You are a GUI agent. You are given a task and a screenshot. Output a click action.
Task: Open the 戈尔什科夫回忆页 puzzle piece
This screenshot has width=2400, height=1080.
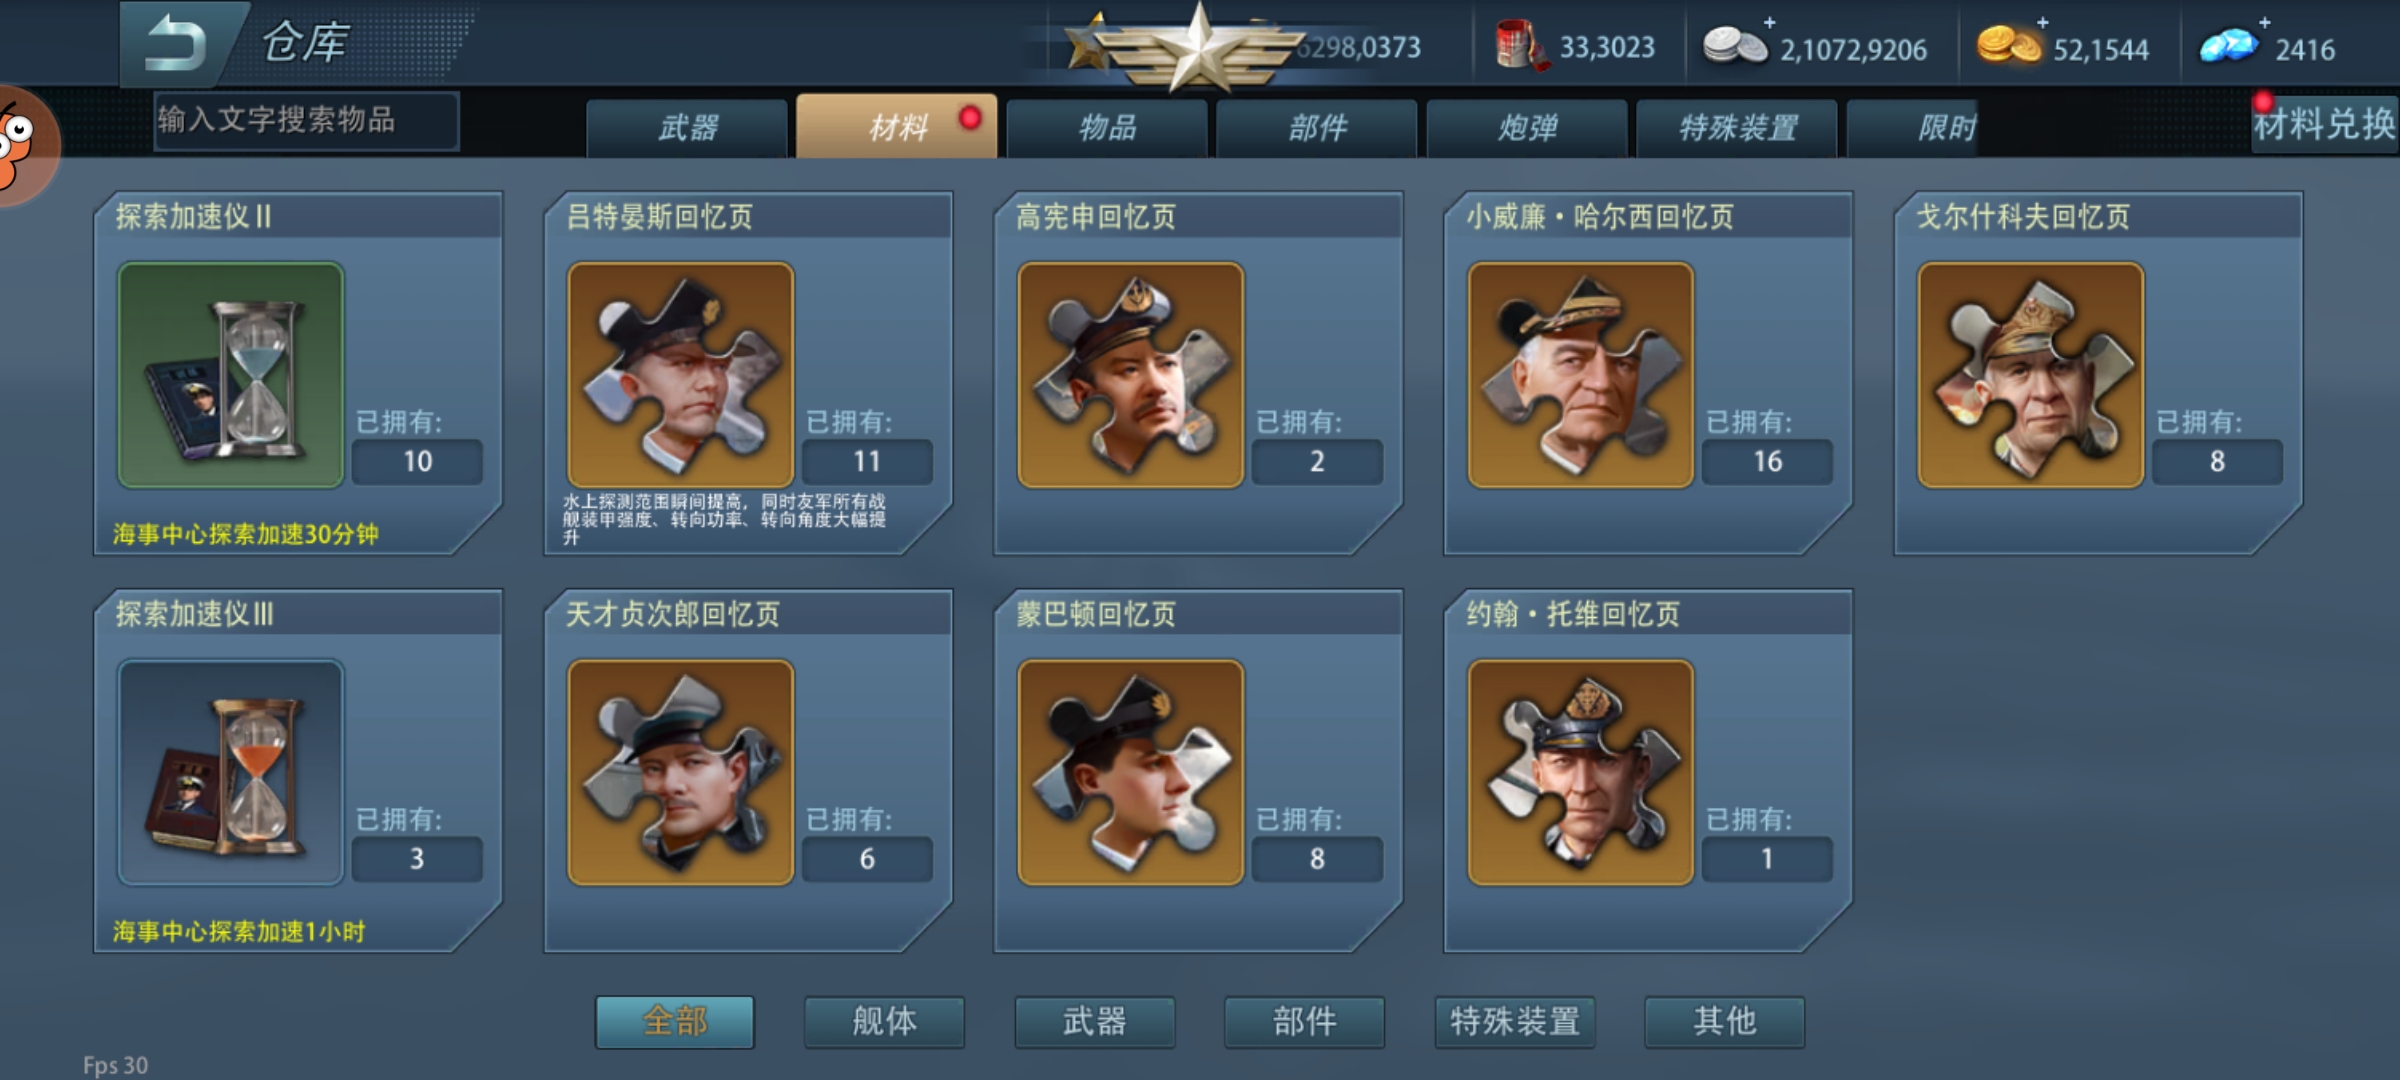coord(2031,375)
